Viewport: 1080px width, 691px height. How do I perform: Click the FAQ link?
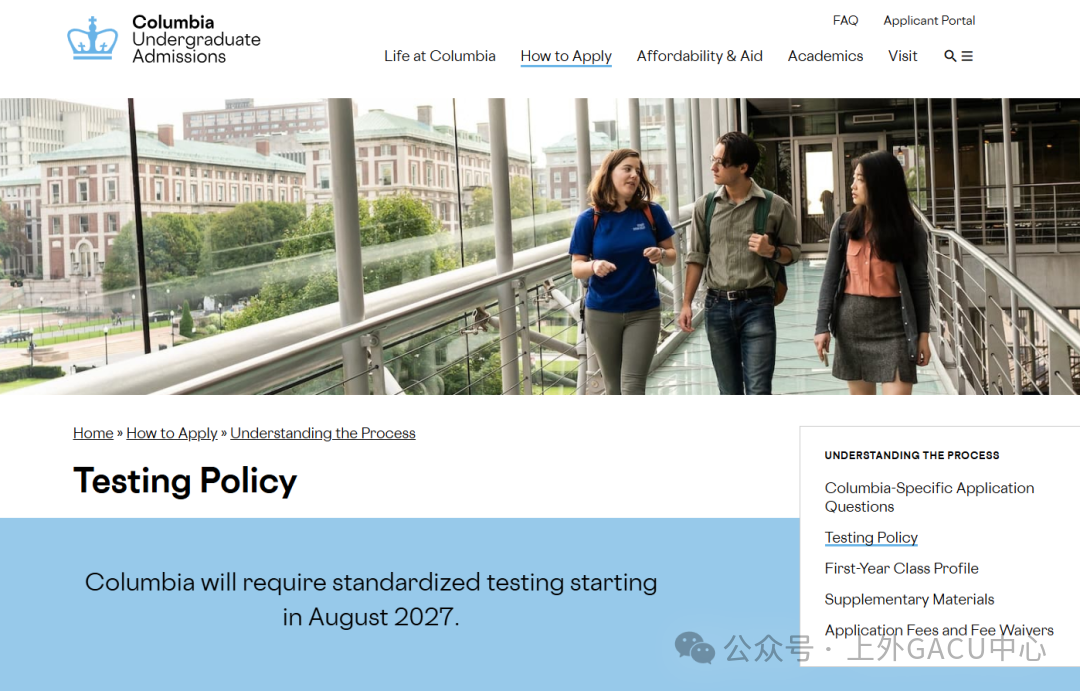(x=845, y=21)
